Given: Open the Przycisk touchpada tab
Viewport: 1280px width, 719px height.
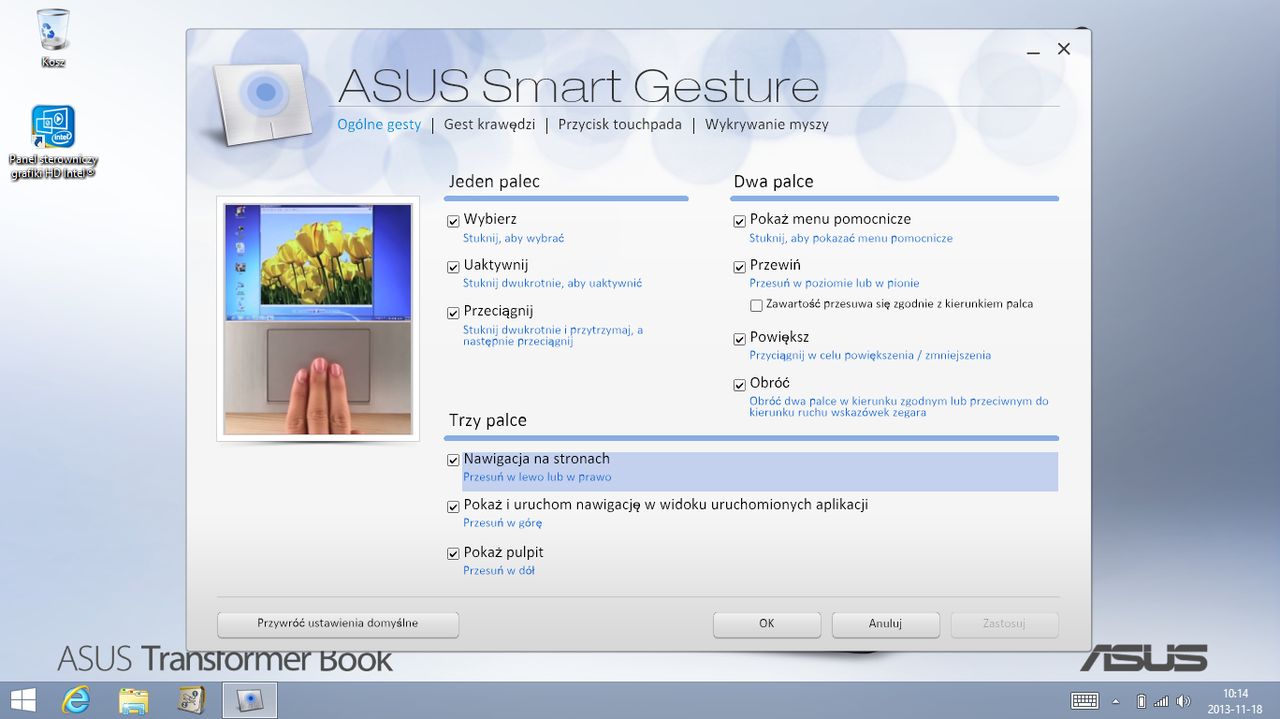Looking at the screenshot, I should pyautogui.click(x=619, y=125).
